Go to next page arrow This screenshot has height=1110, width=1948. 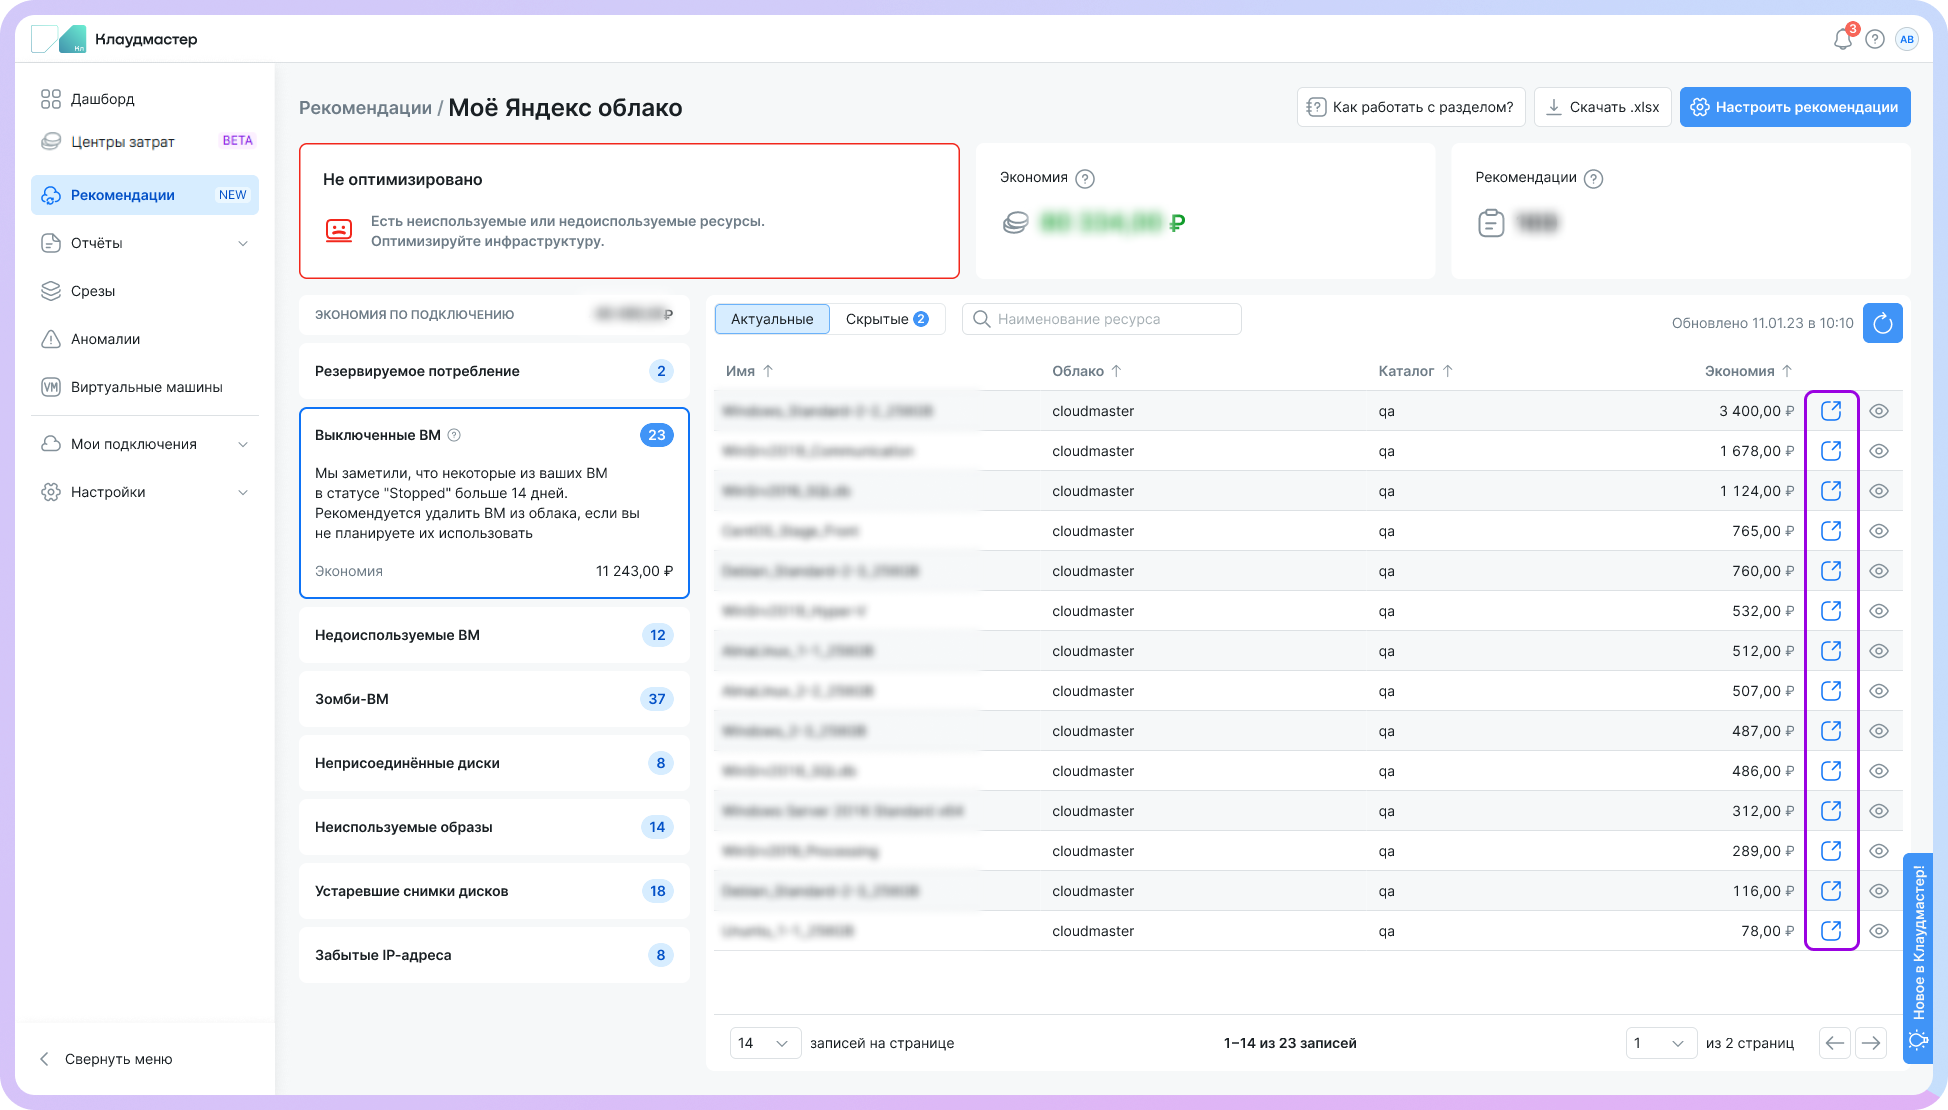click(x=1870, y=1043)
